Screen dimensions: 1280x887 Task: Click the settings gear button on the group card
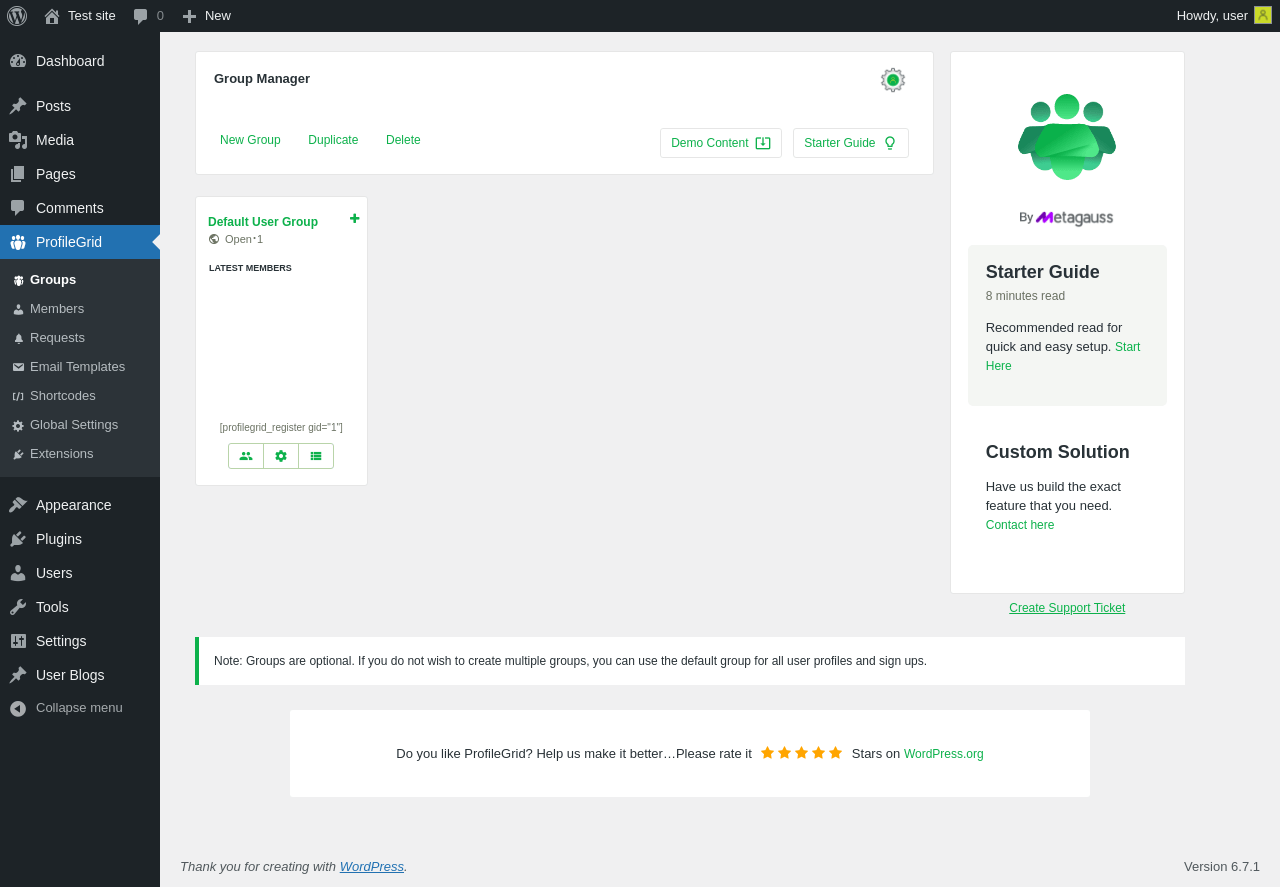(x=281, y=456)
